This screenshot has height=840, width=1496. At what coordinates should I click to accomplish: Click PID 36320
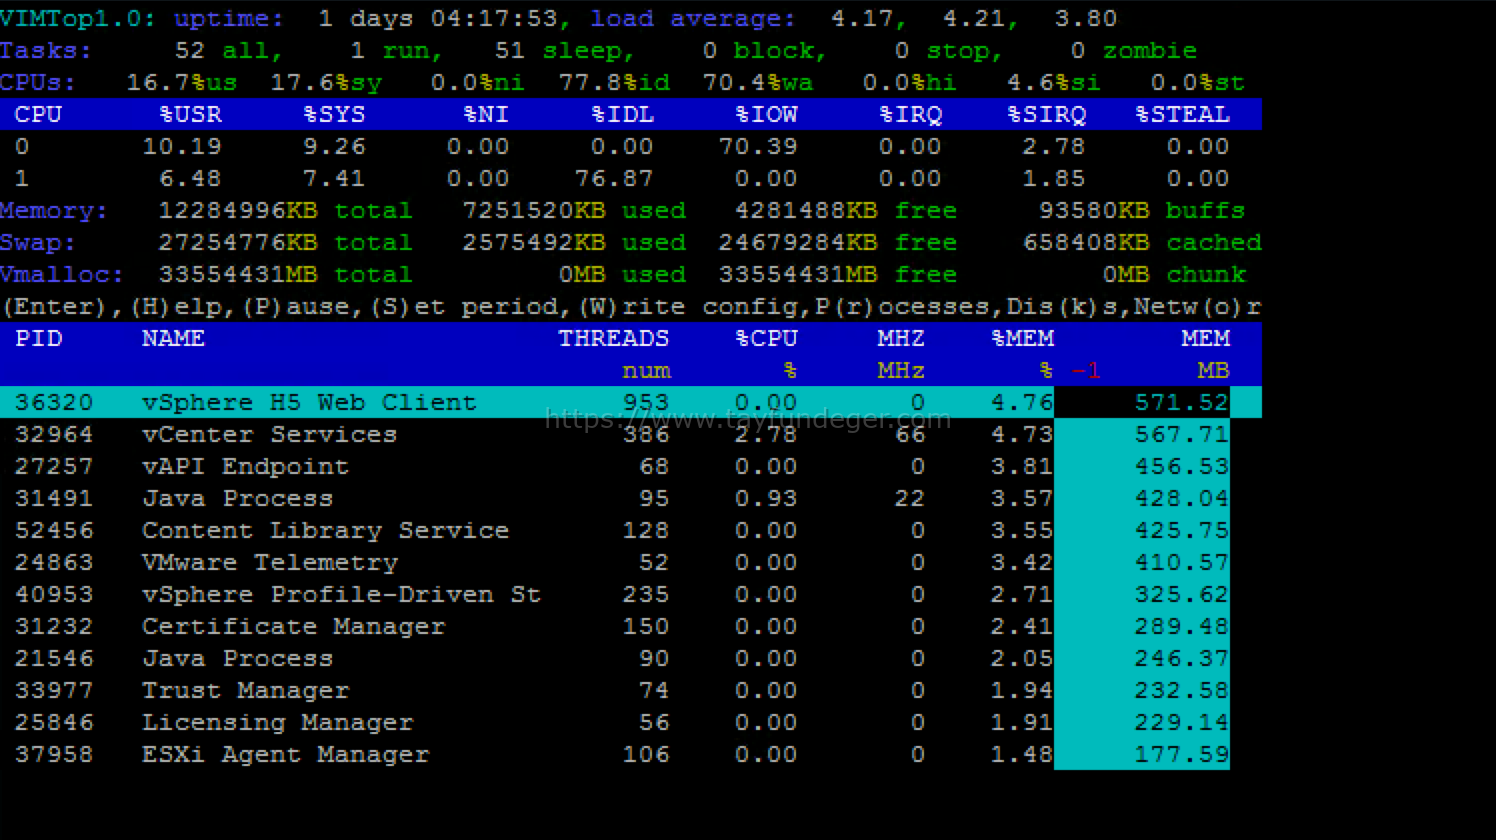pyautogui.click(x=54, y=403)
